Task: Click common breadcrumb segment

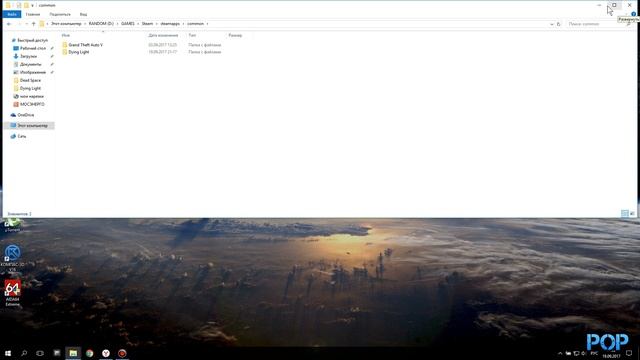Action: pyautogui.click(x=196, y=24)
